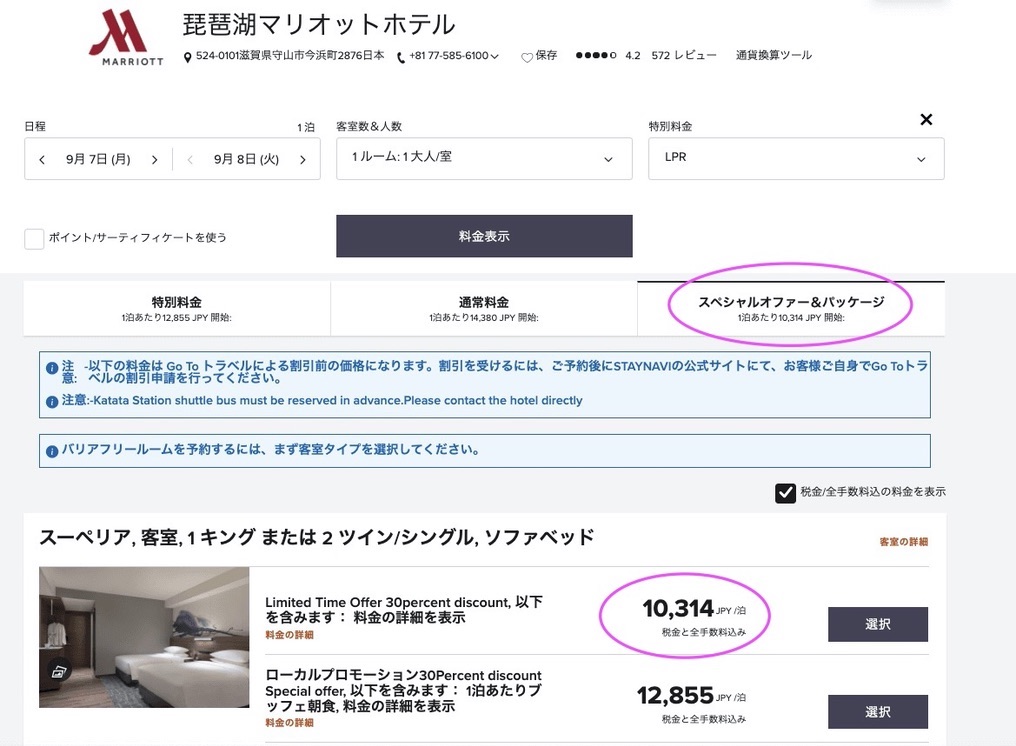Viewport: 1016px width, 746px height.
Task: Expand the special rate LPR dropdown
Action: point(796,159)
